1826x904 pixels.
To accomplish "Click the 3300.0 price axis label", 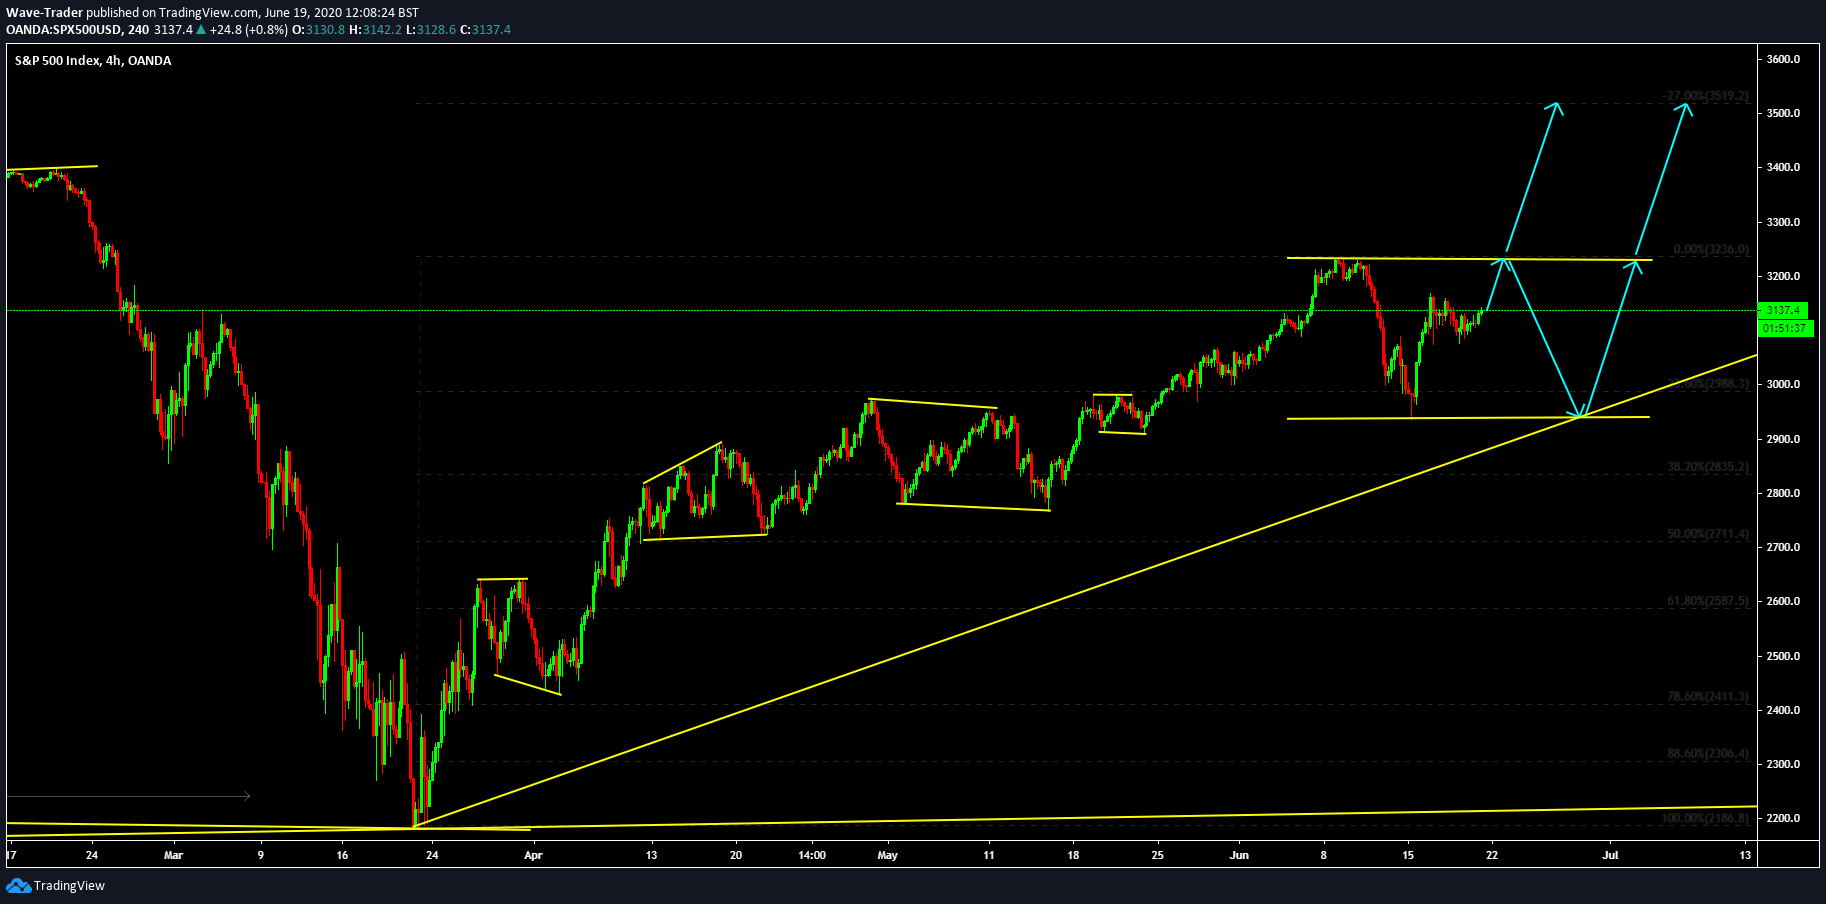I will click(1783, 222).
